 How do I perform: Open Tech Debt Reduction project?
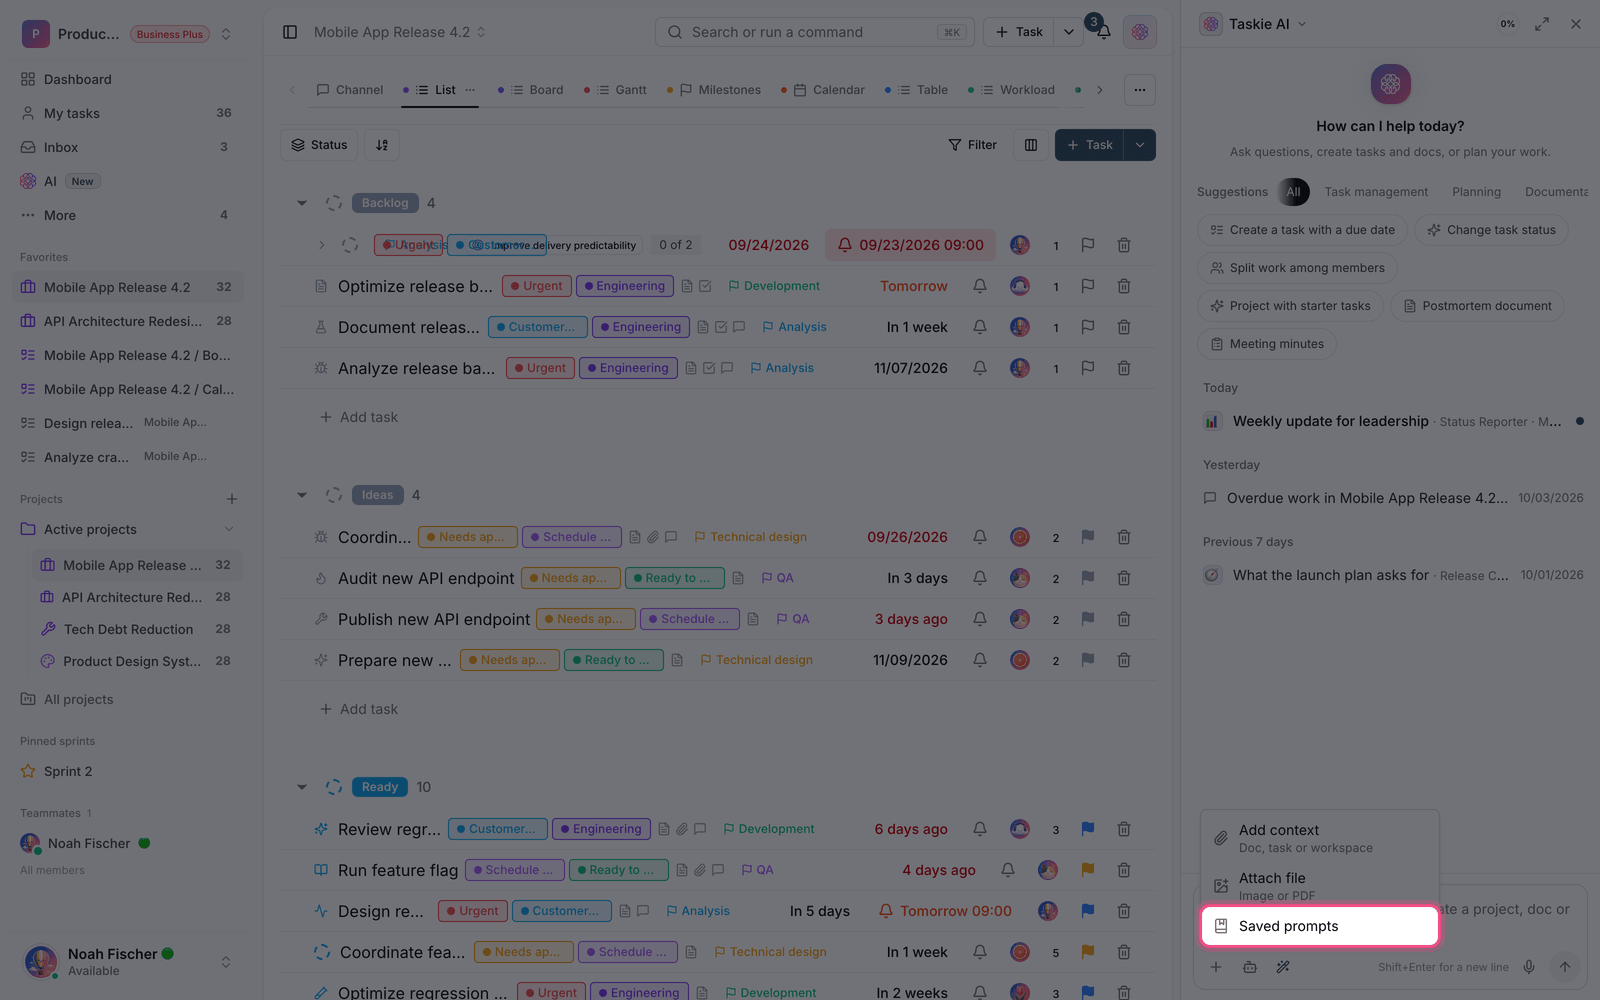(136, 629)
